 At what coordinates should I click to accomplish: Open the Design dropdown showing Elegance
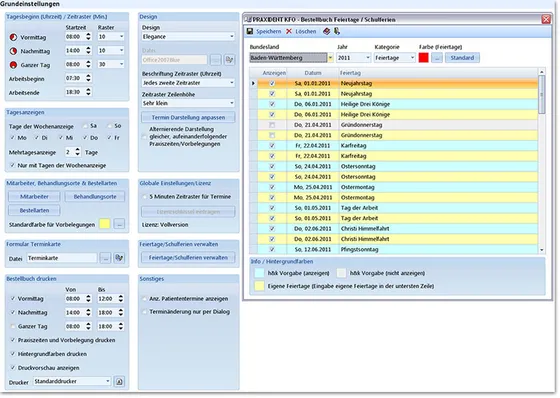(x=231, y=36)
